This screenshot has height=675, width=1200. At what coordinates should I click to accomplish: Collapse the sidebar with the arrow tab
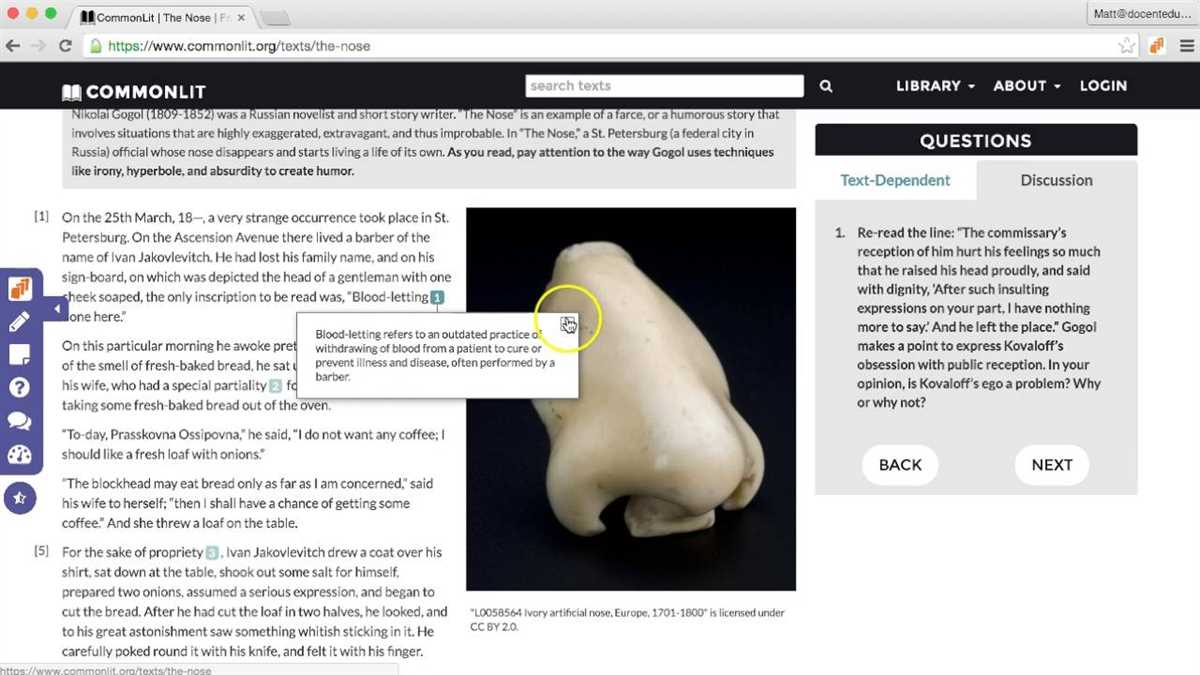[55, 309]
